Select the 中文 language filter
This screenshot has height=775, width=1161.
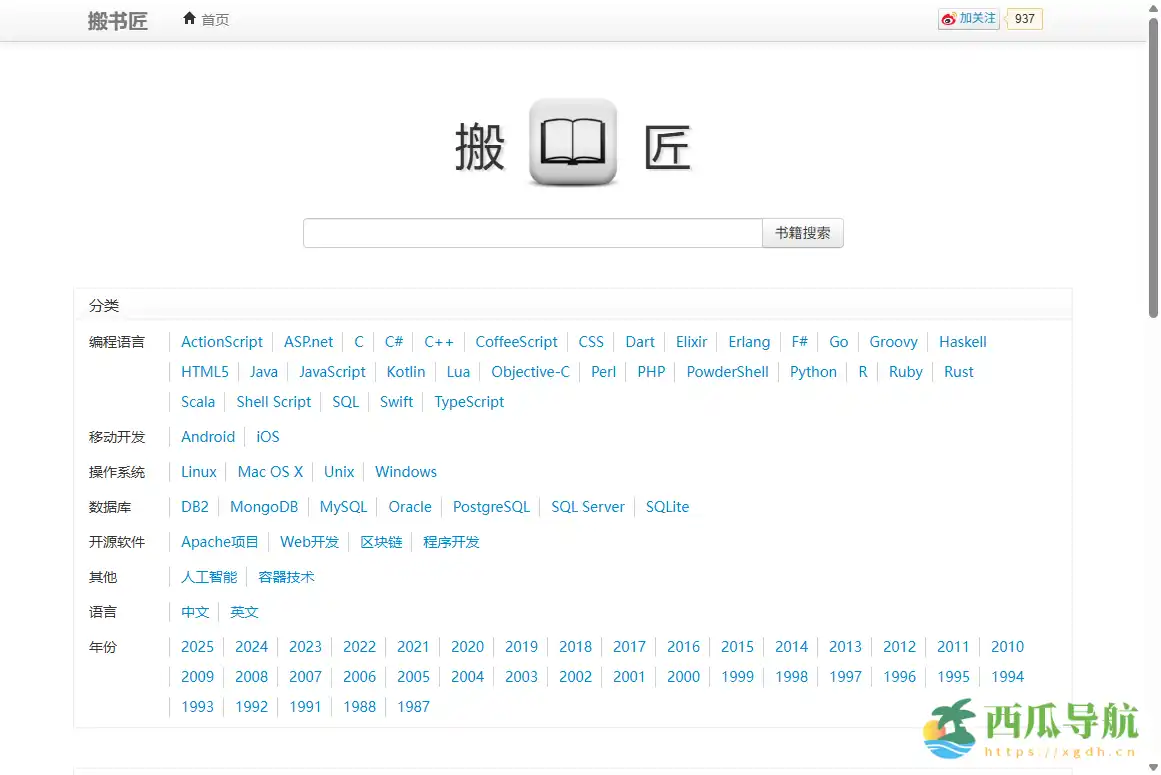click(194, 611)
